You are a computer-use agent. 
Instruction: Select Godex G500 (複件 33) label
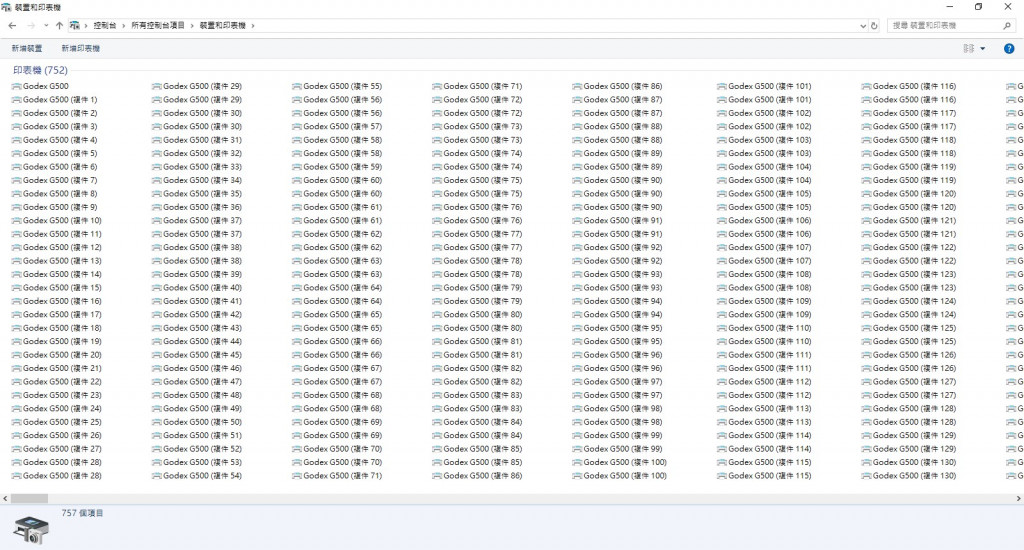click(202, 167)
